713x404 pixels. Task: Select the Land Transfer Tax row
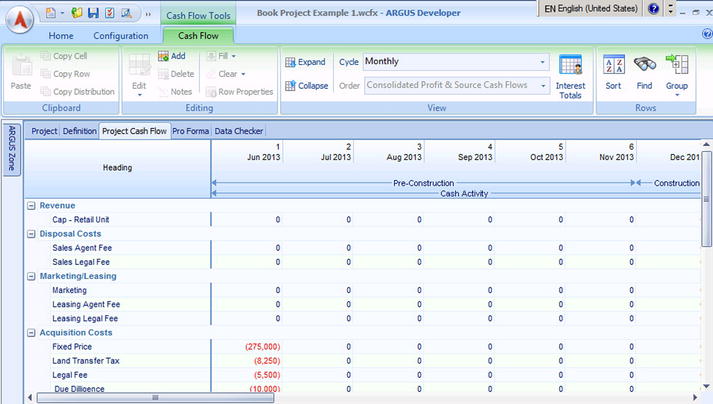[x=85, y=361]
